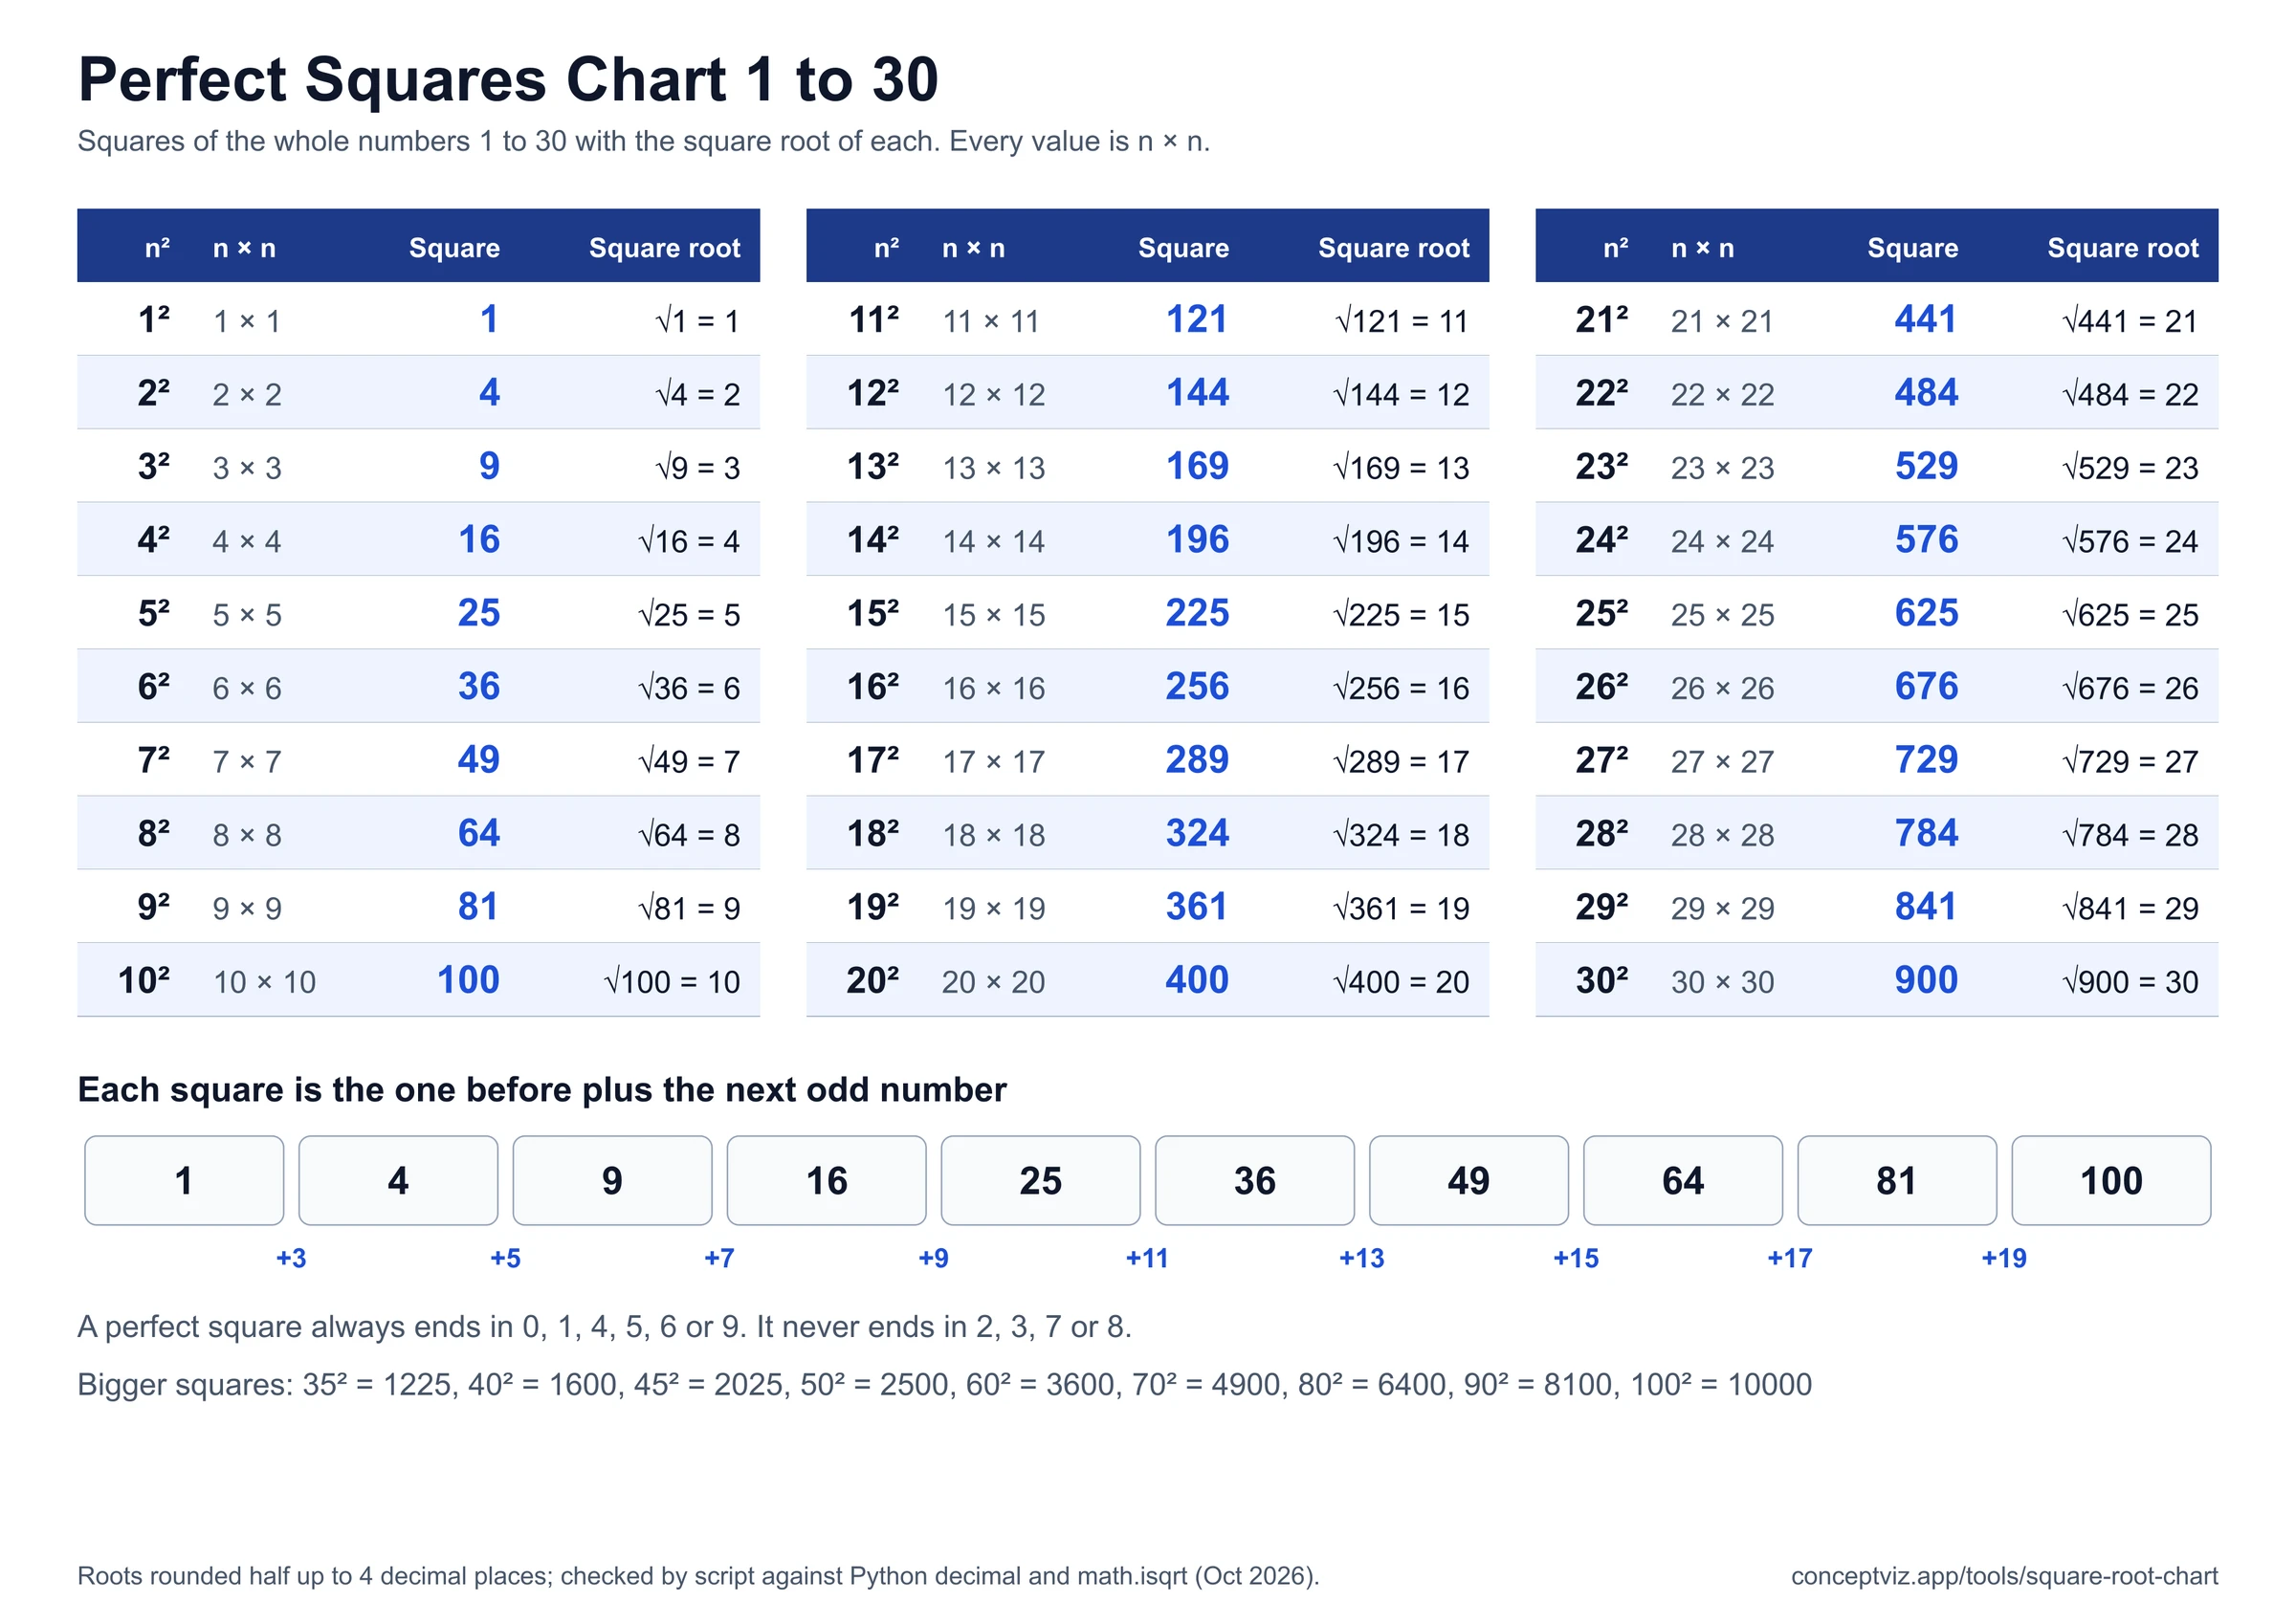Screen dimensions: 2296x1623
Task: Select the cell √25 = 5
Action: click(x=689, y=615)
